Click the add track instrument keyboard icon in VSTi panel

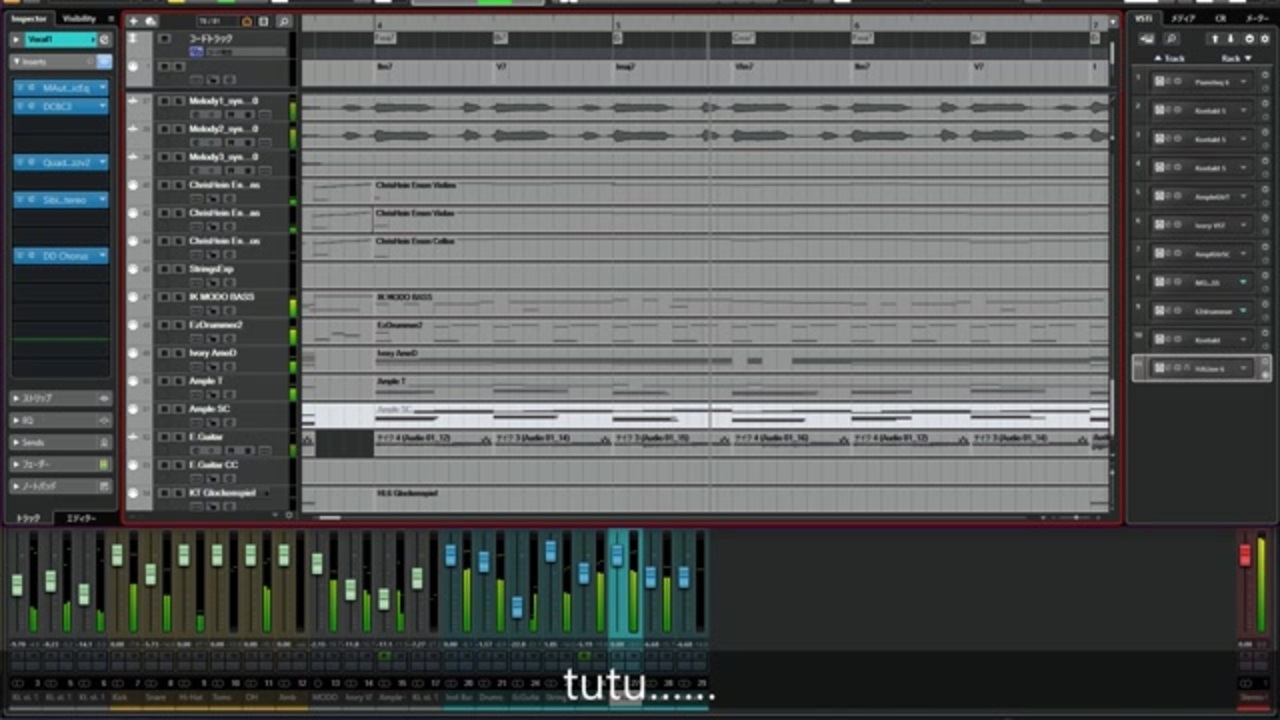click(1147, 39)
